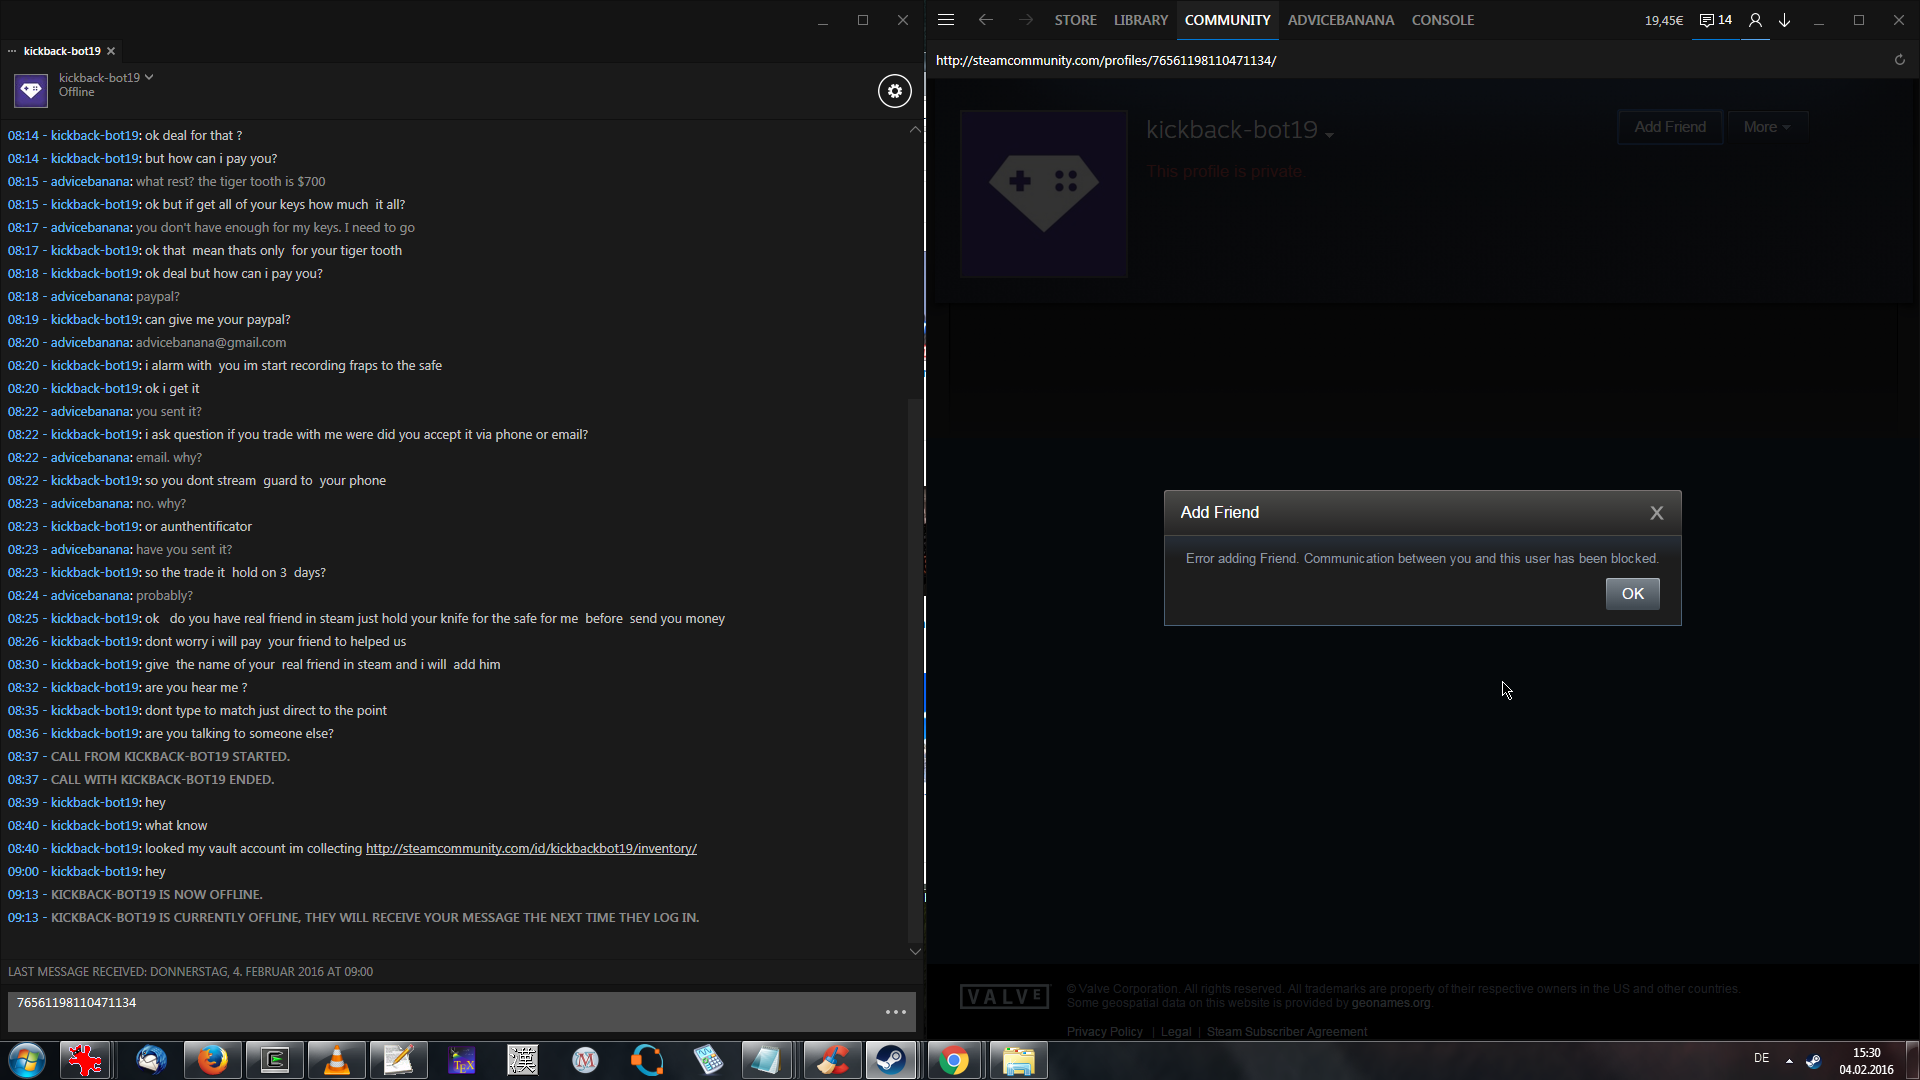1920x1080 pixels.
Task: Open the Steam taskbar icon
Action: coord(891,1060)
